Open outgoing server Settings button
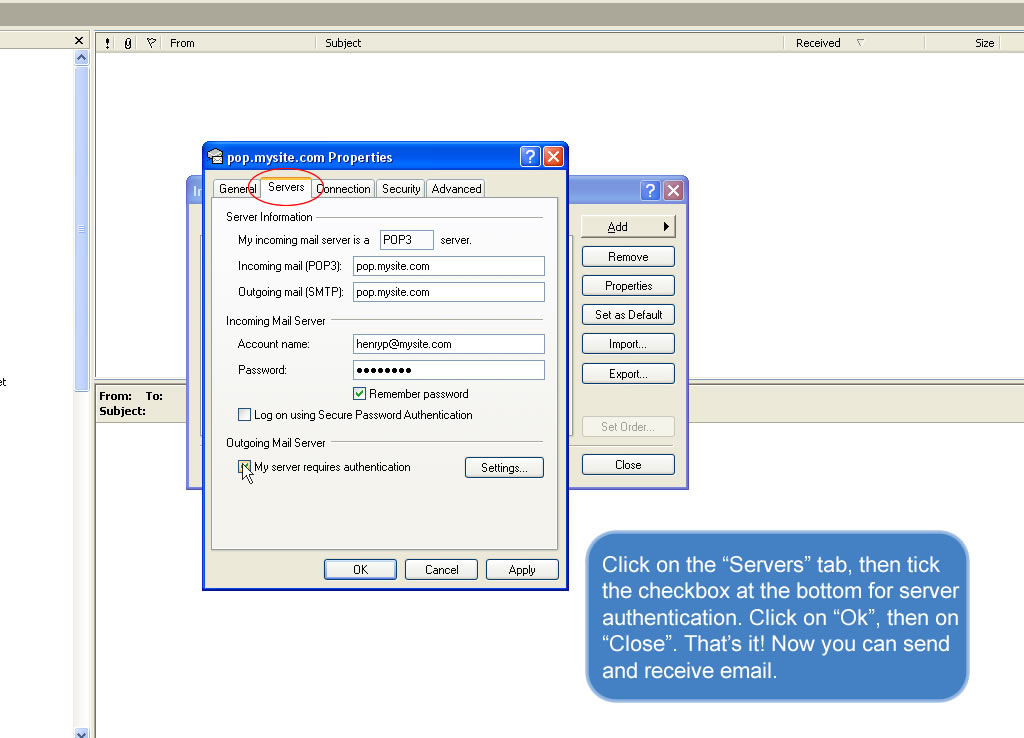Screen dimensions: 1024x738 click(504, 468)
